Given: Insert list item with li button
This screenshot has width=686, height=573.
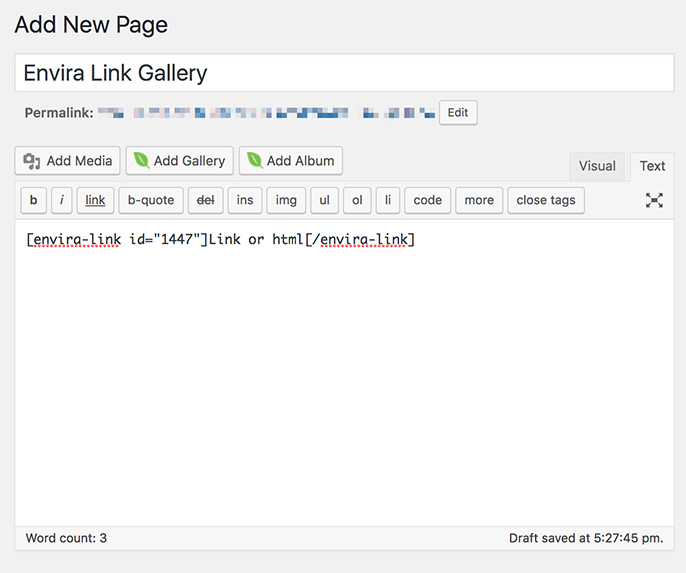Looking at the screenshot, I should 388,200.
